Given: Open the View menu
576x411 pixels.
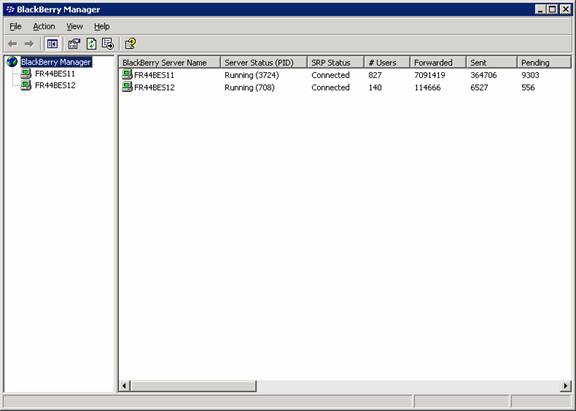Looking at the screenshot, I should pos(75,26).
